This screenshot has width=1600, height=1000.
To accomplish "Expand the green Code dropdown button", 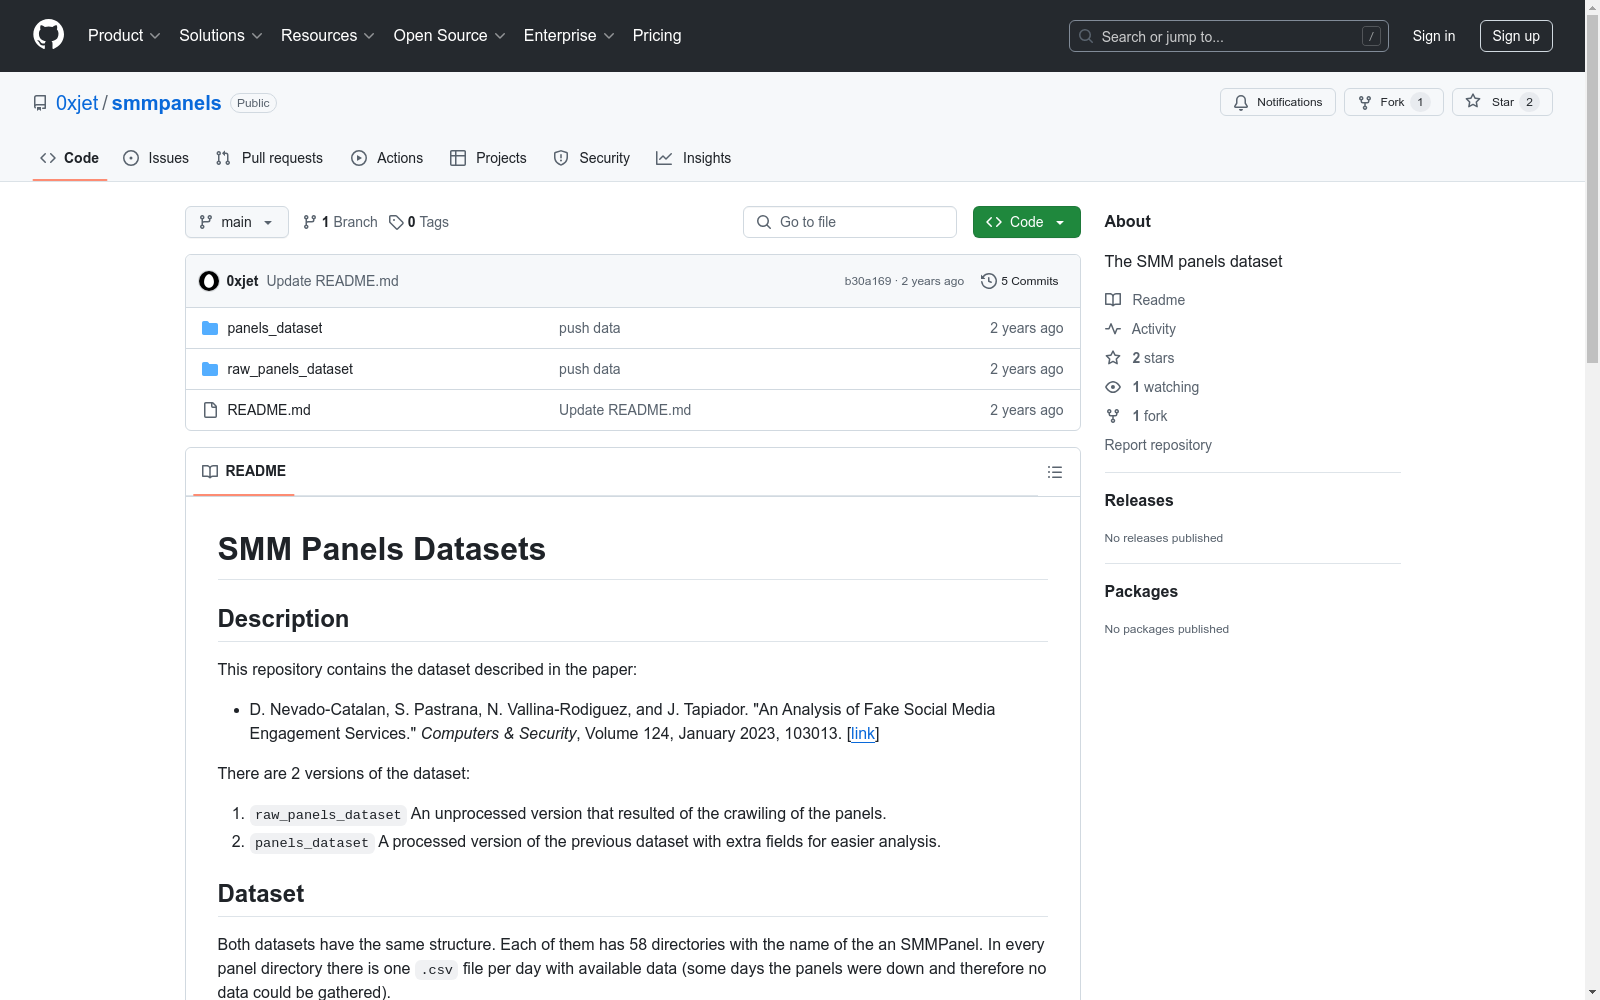I will [x=1026, y=222].
